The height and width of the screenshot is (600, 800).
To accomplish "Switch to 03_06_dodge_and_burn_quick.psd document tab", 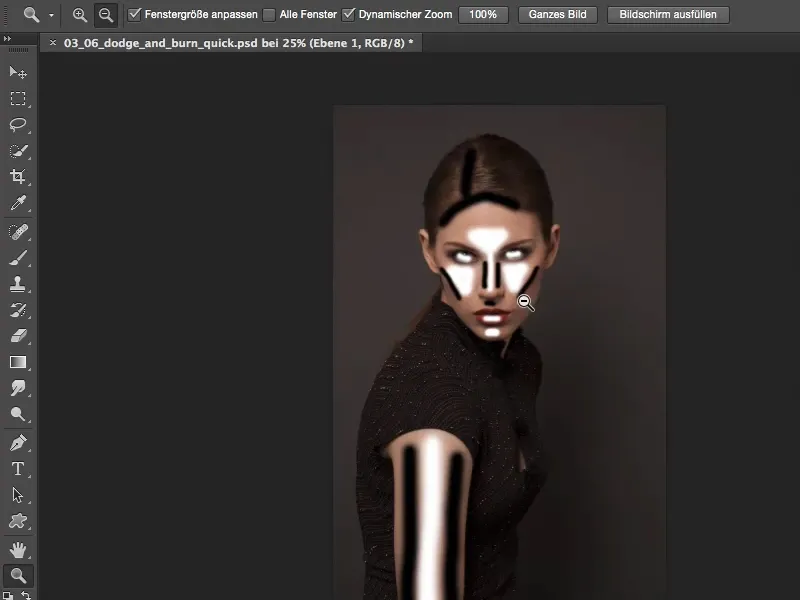I will coord(238,43).
